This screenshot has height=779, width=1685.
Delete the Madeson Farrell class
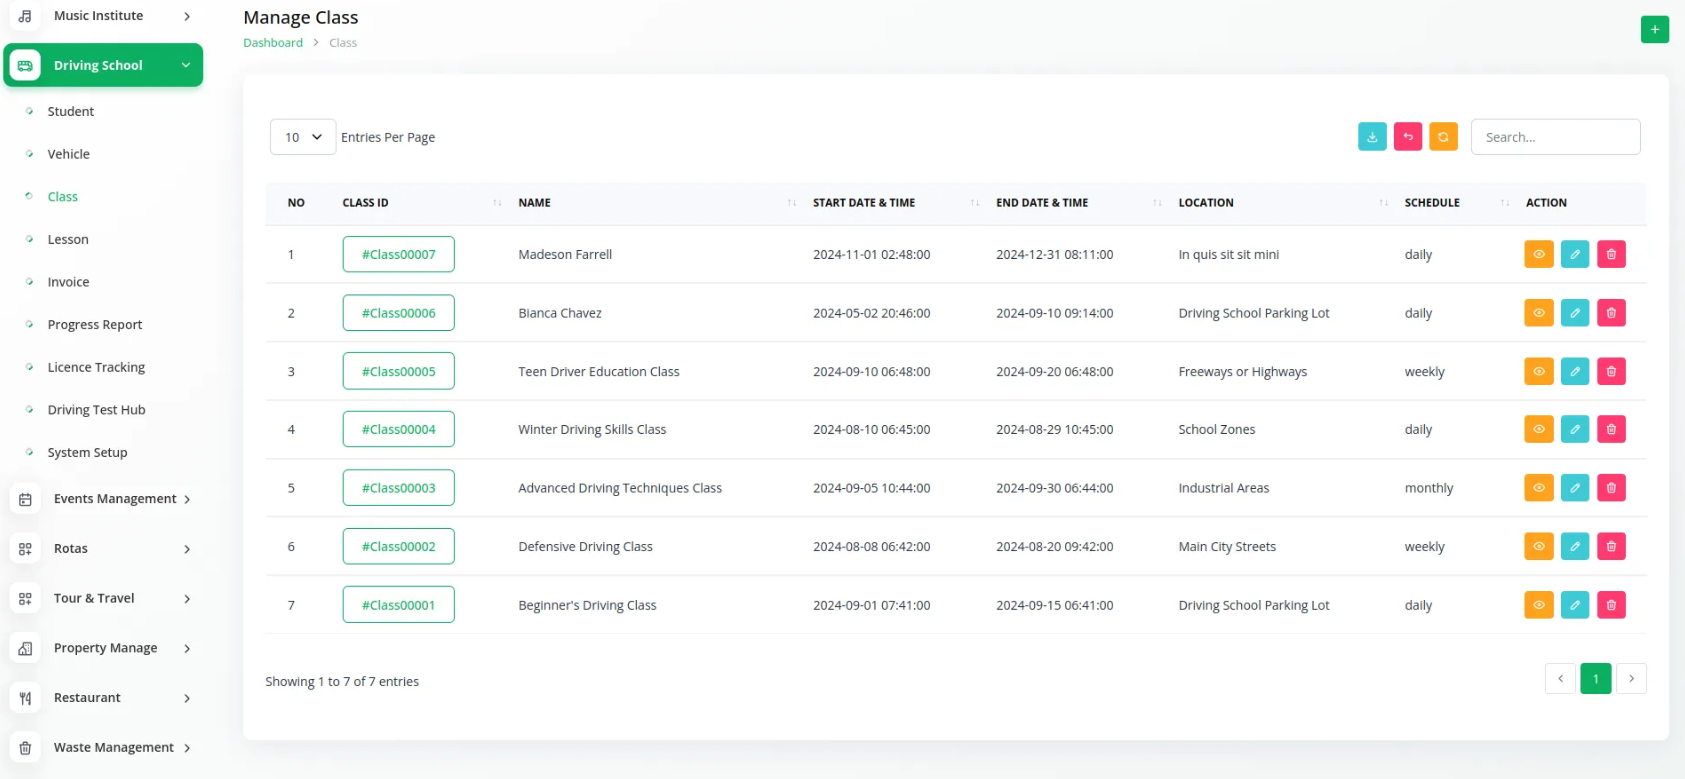[x=1611, y=254]
